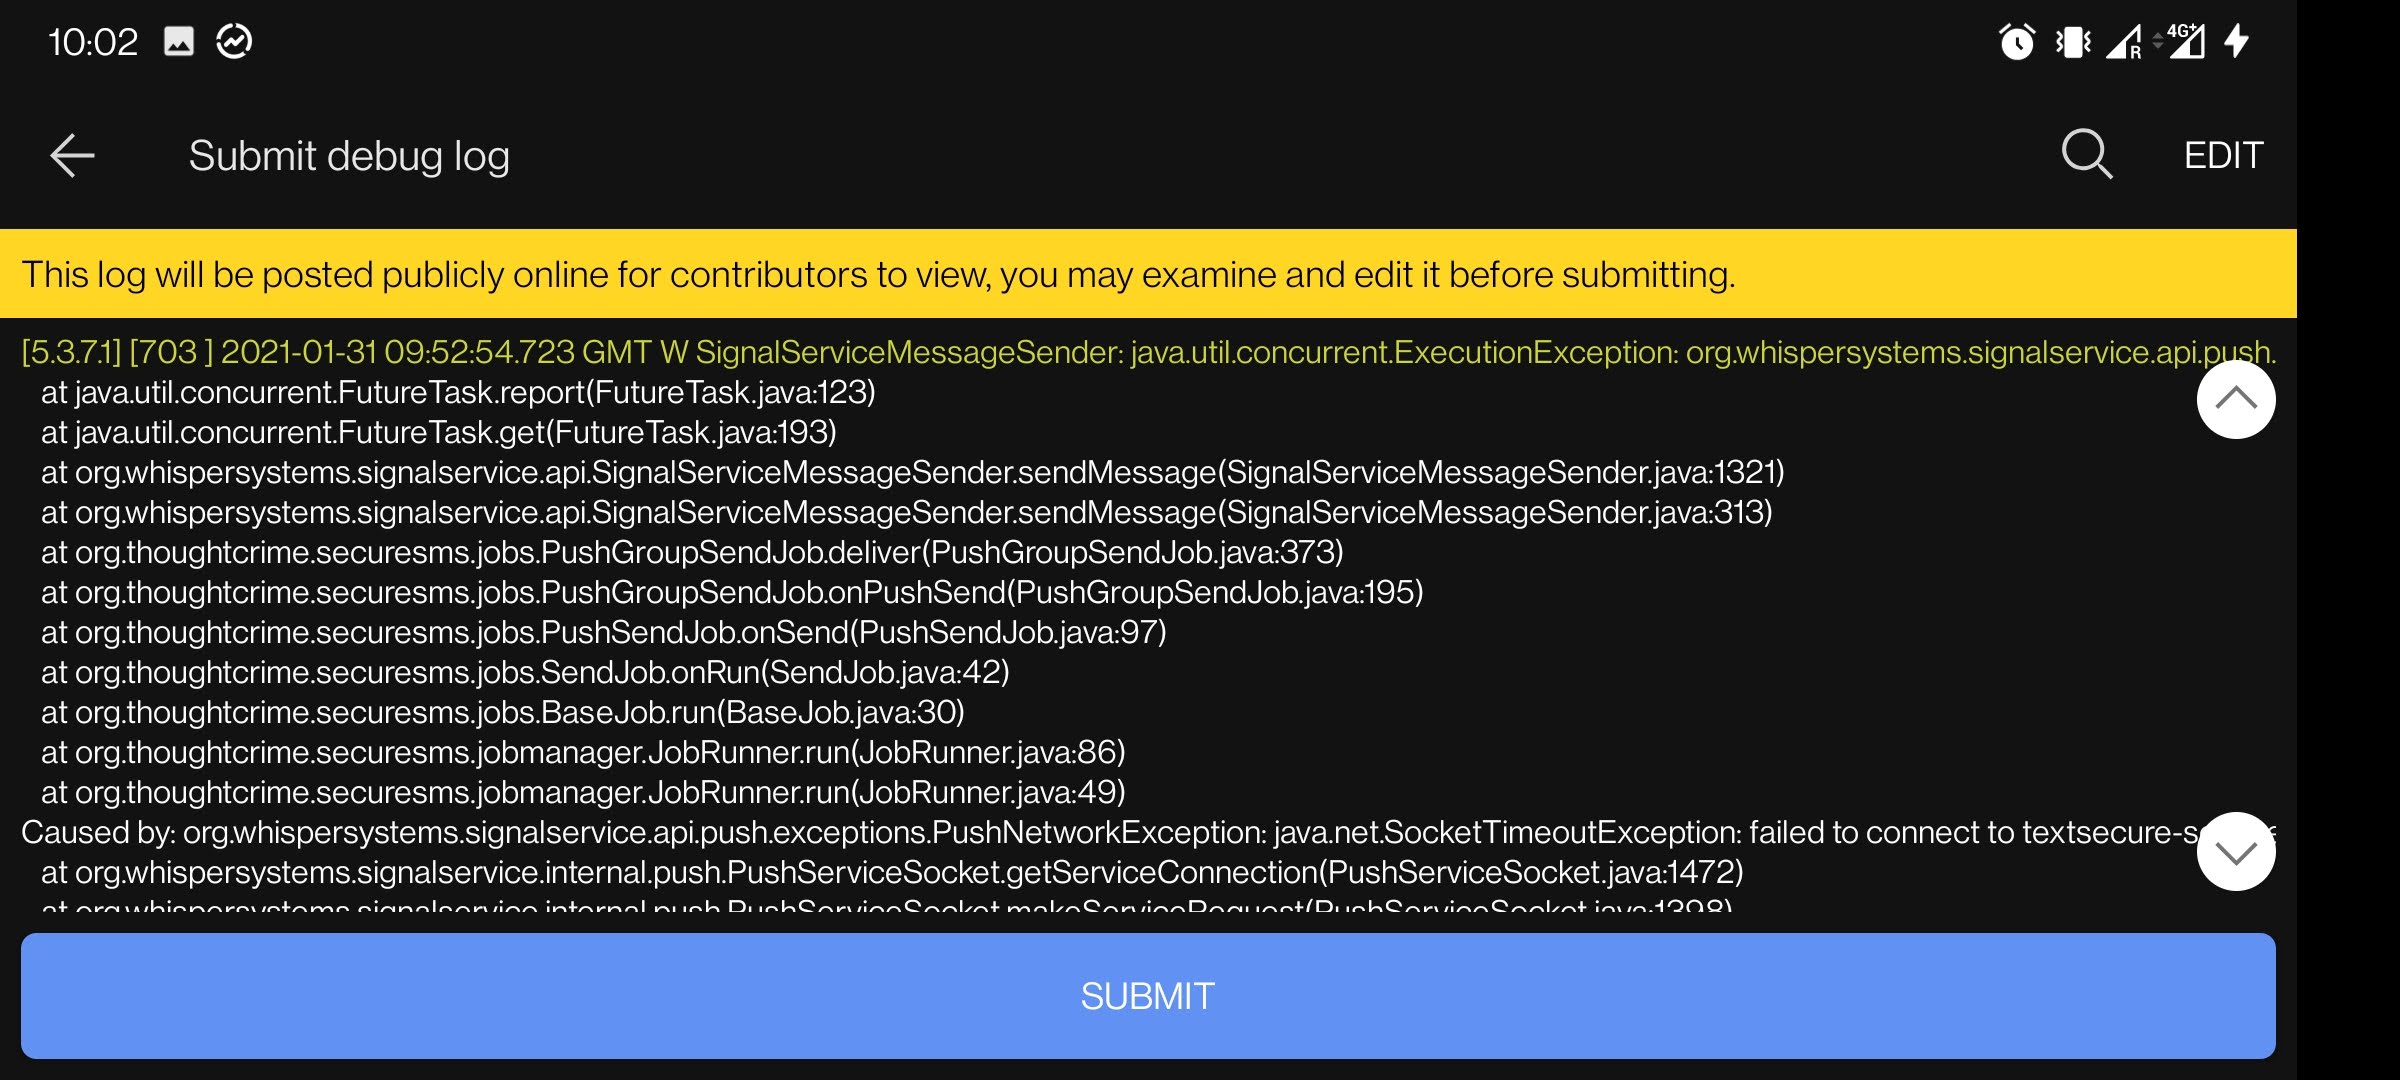
Task: Tap the yellow public log warning banner
Action: click(878, 276)
